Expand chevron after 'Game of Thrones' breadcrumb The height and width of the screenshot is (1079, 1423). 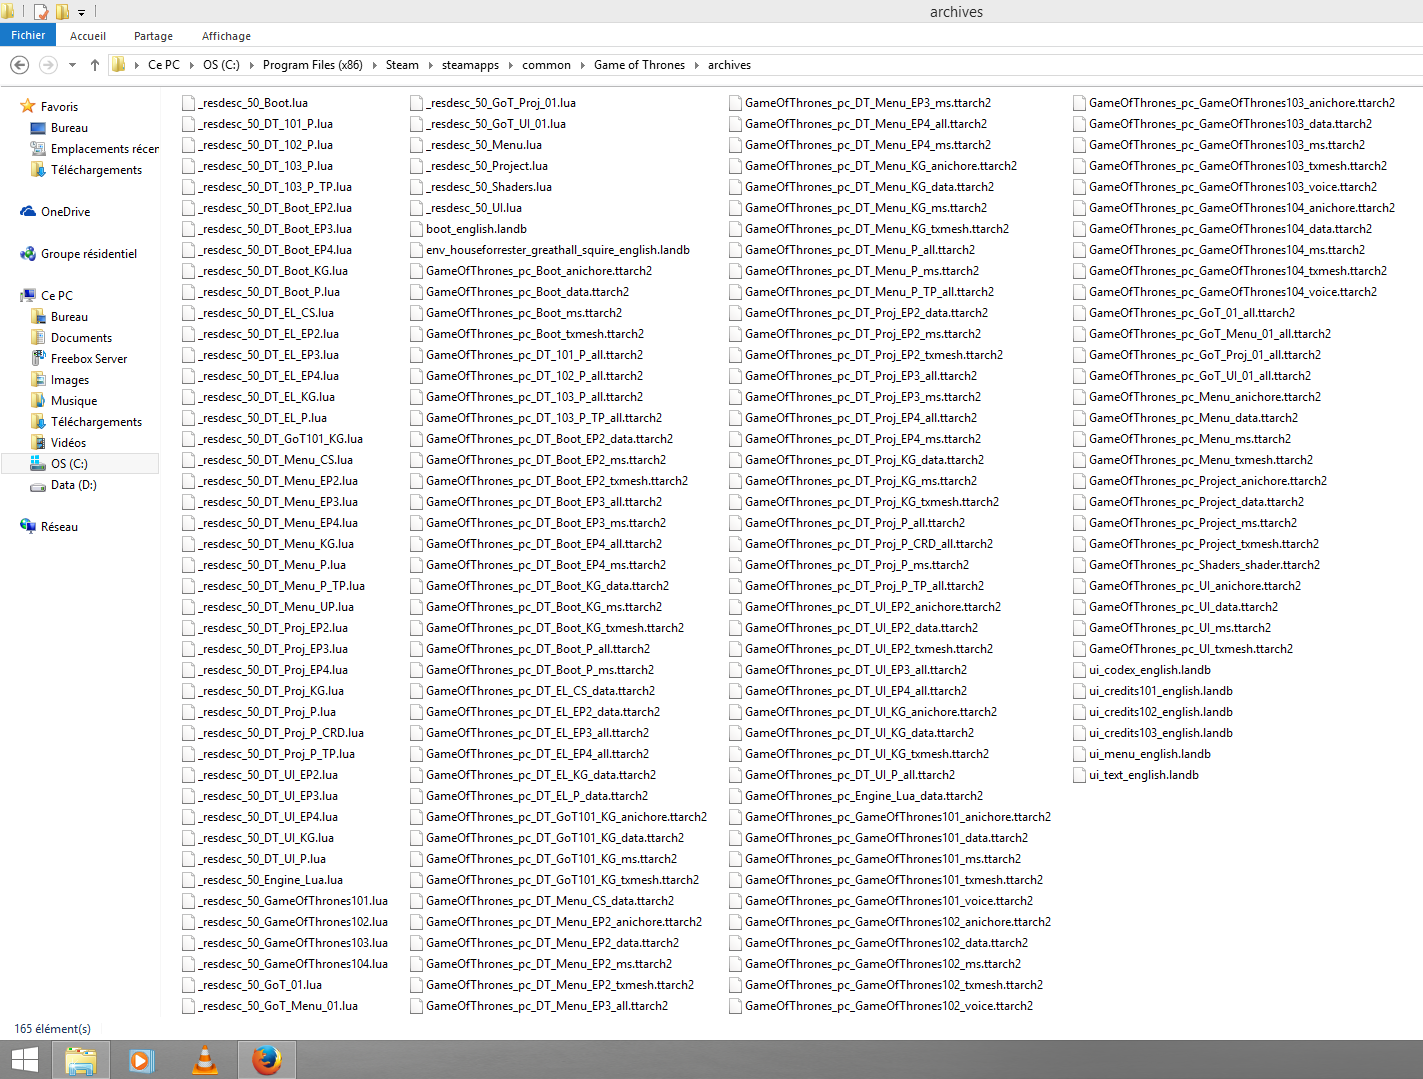click(x=697, y=65)
